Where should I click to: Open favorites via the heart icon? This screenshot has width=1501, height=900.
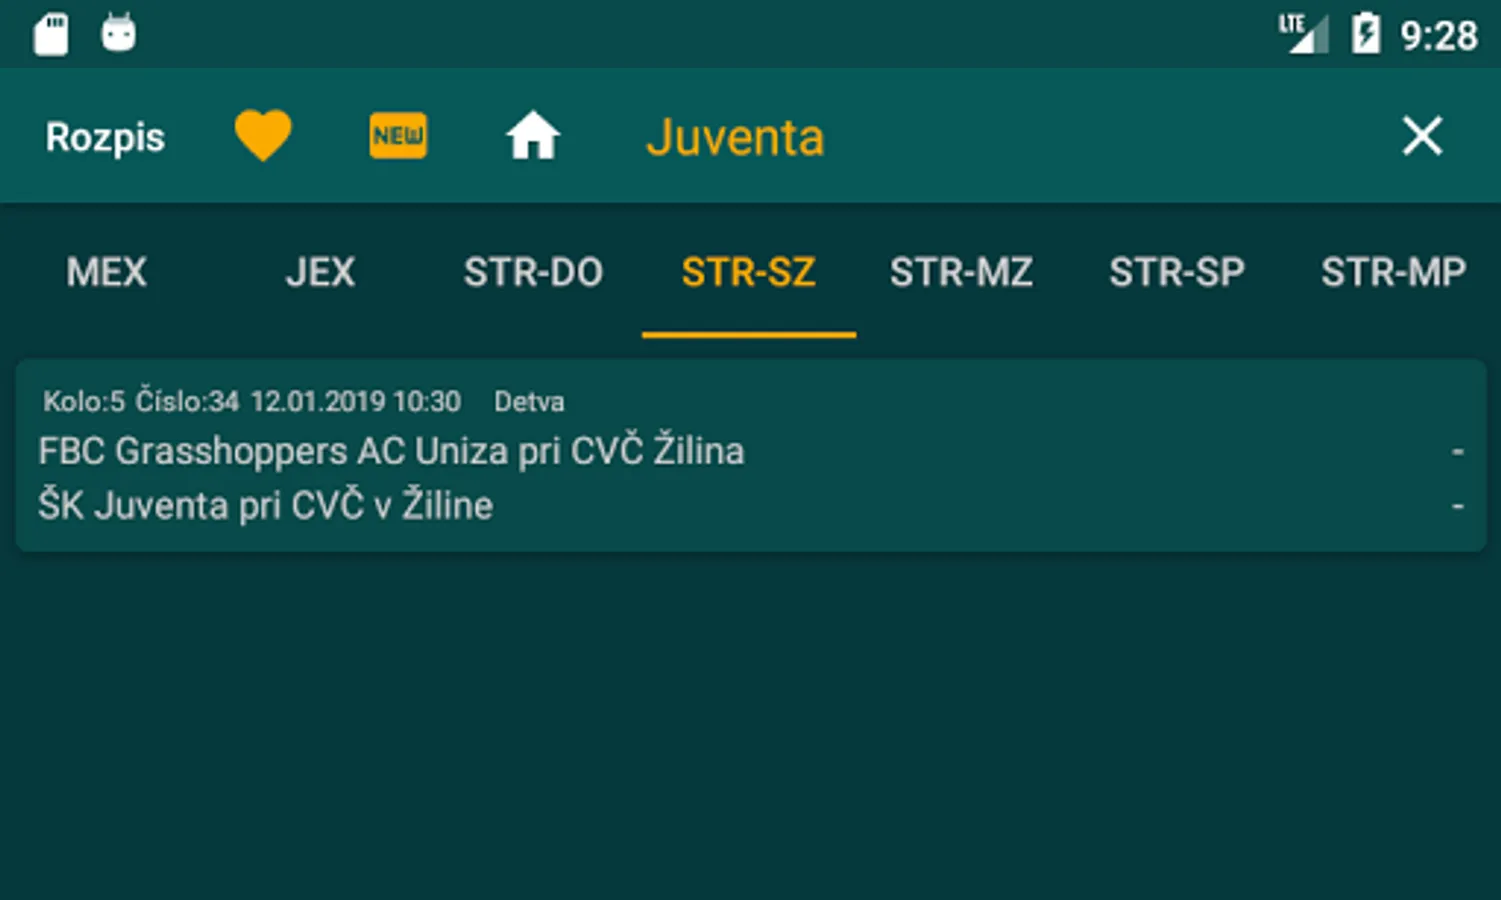(262, 135)
